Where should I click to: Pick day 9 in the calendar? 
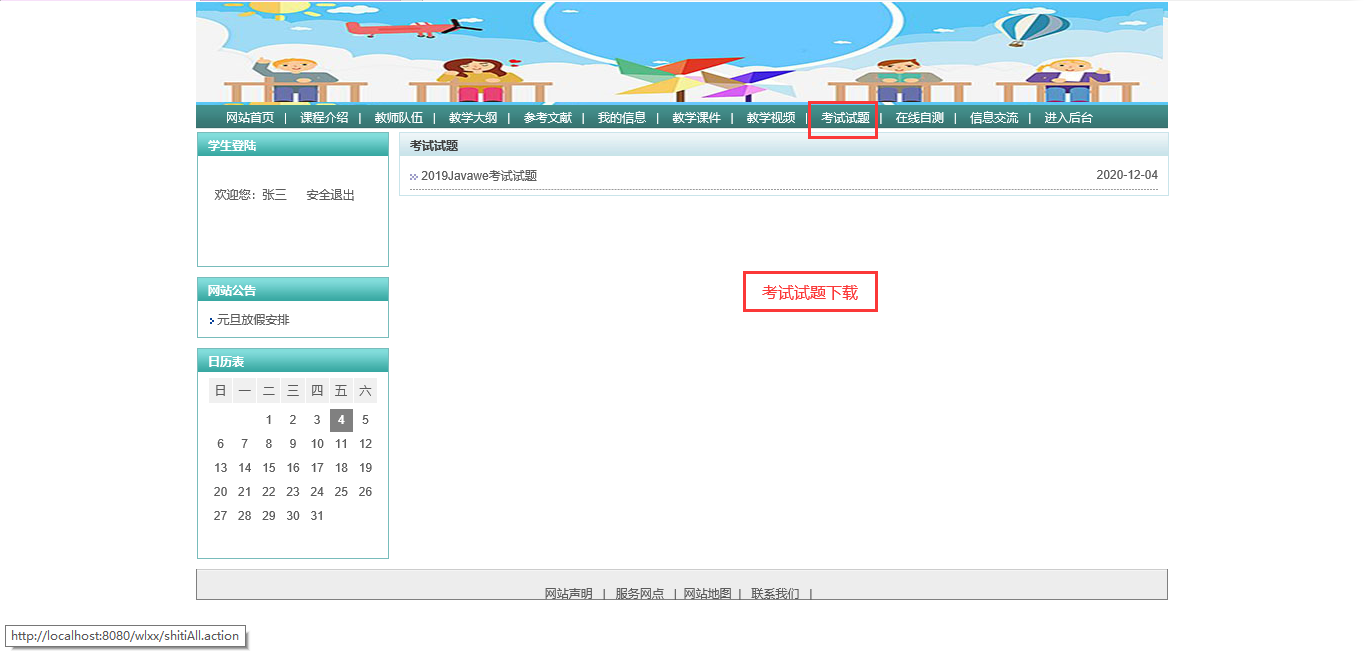click(293, 444)
